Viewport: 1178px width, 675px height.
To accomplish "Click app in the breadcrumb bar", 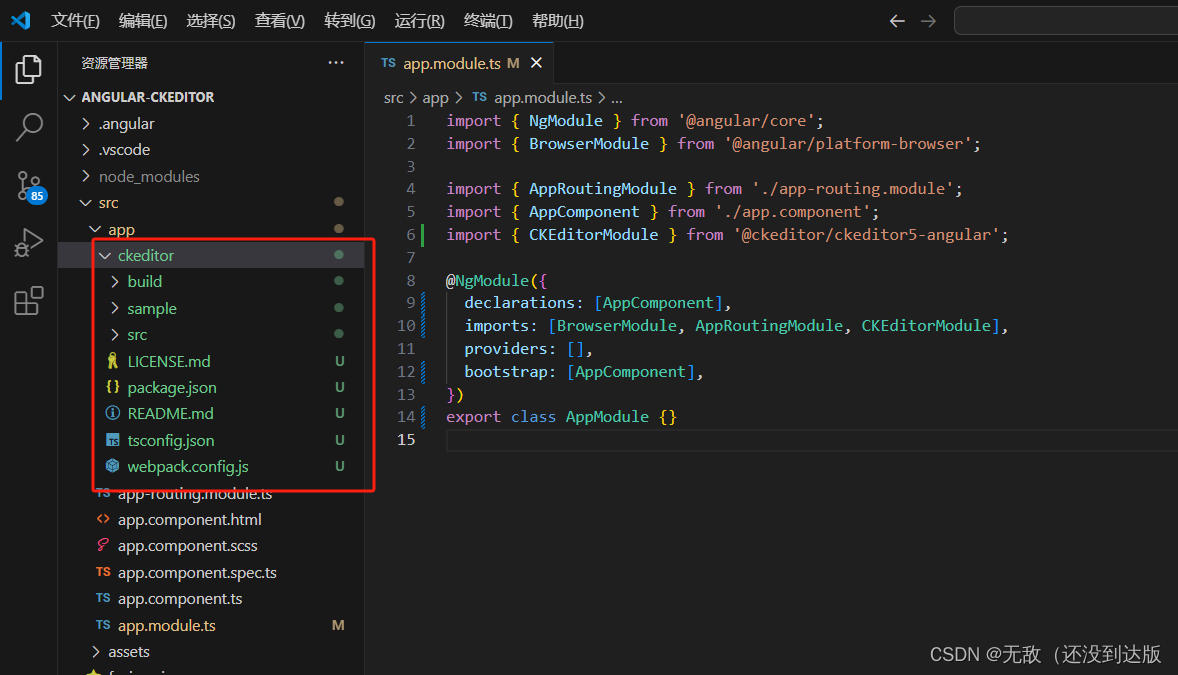I will click(435, 97).
